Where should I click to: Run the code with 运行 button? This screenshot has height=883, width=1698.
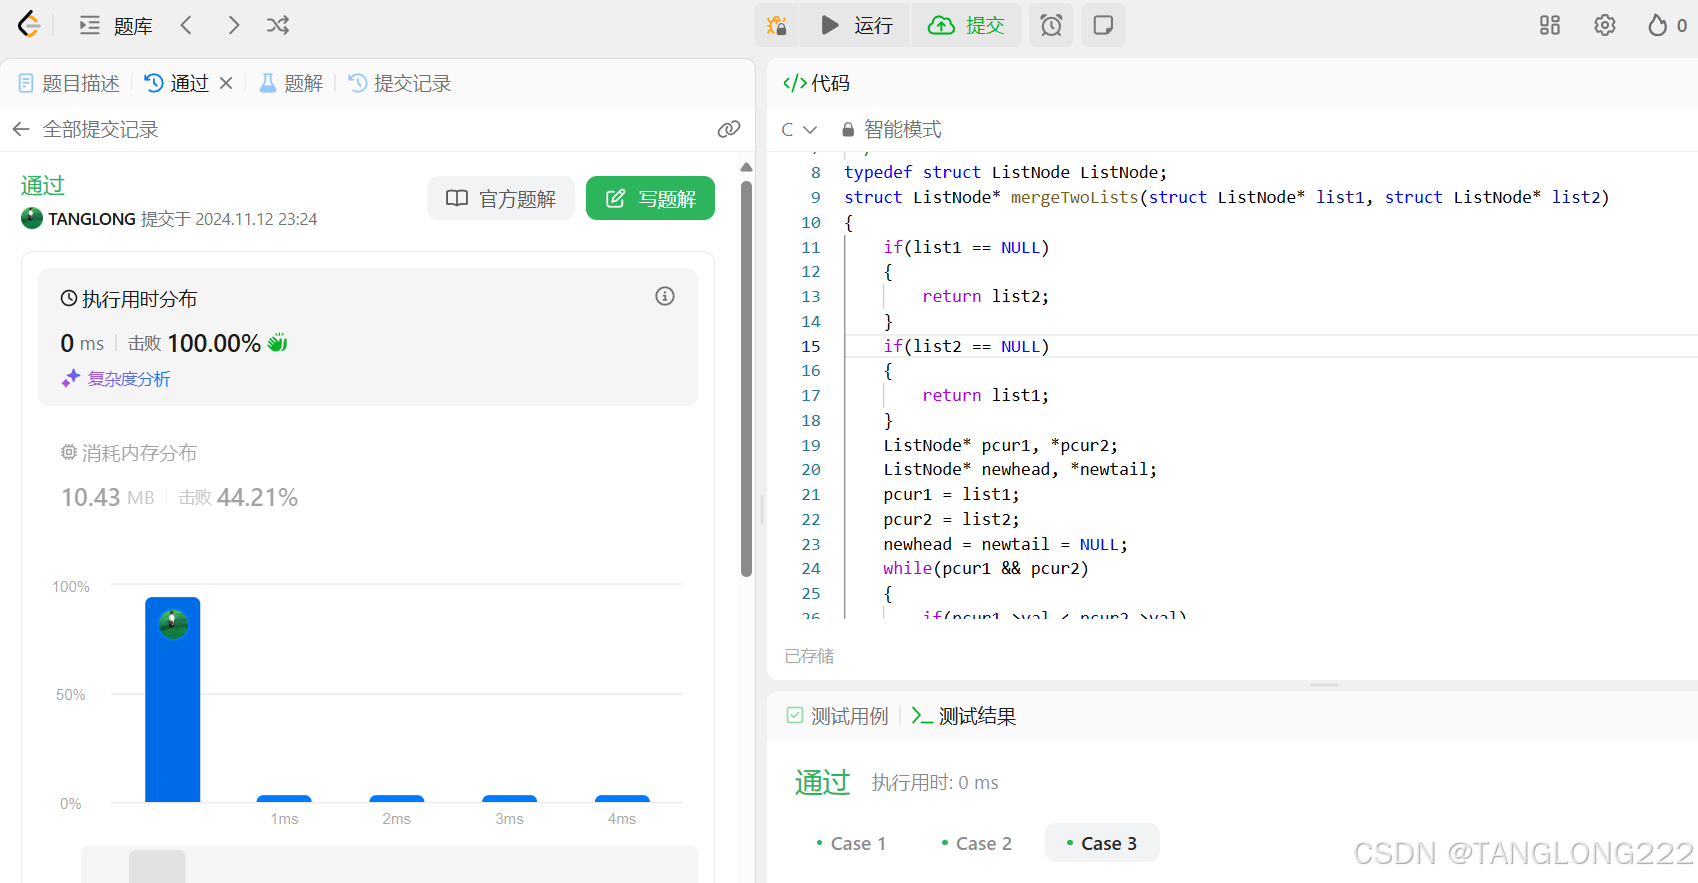tap(857, 25)
